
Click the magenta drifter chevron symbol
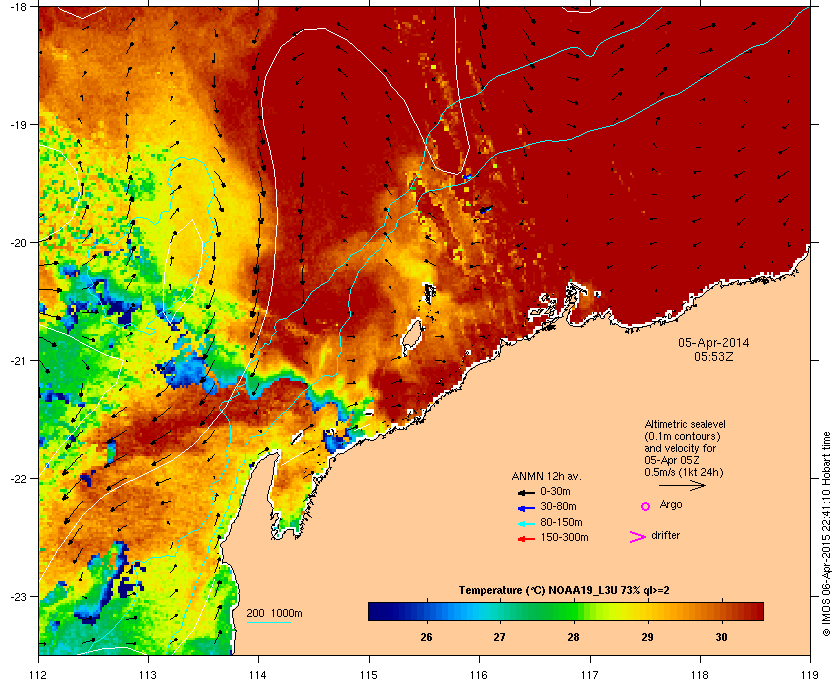[638, 537]
